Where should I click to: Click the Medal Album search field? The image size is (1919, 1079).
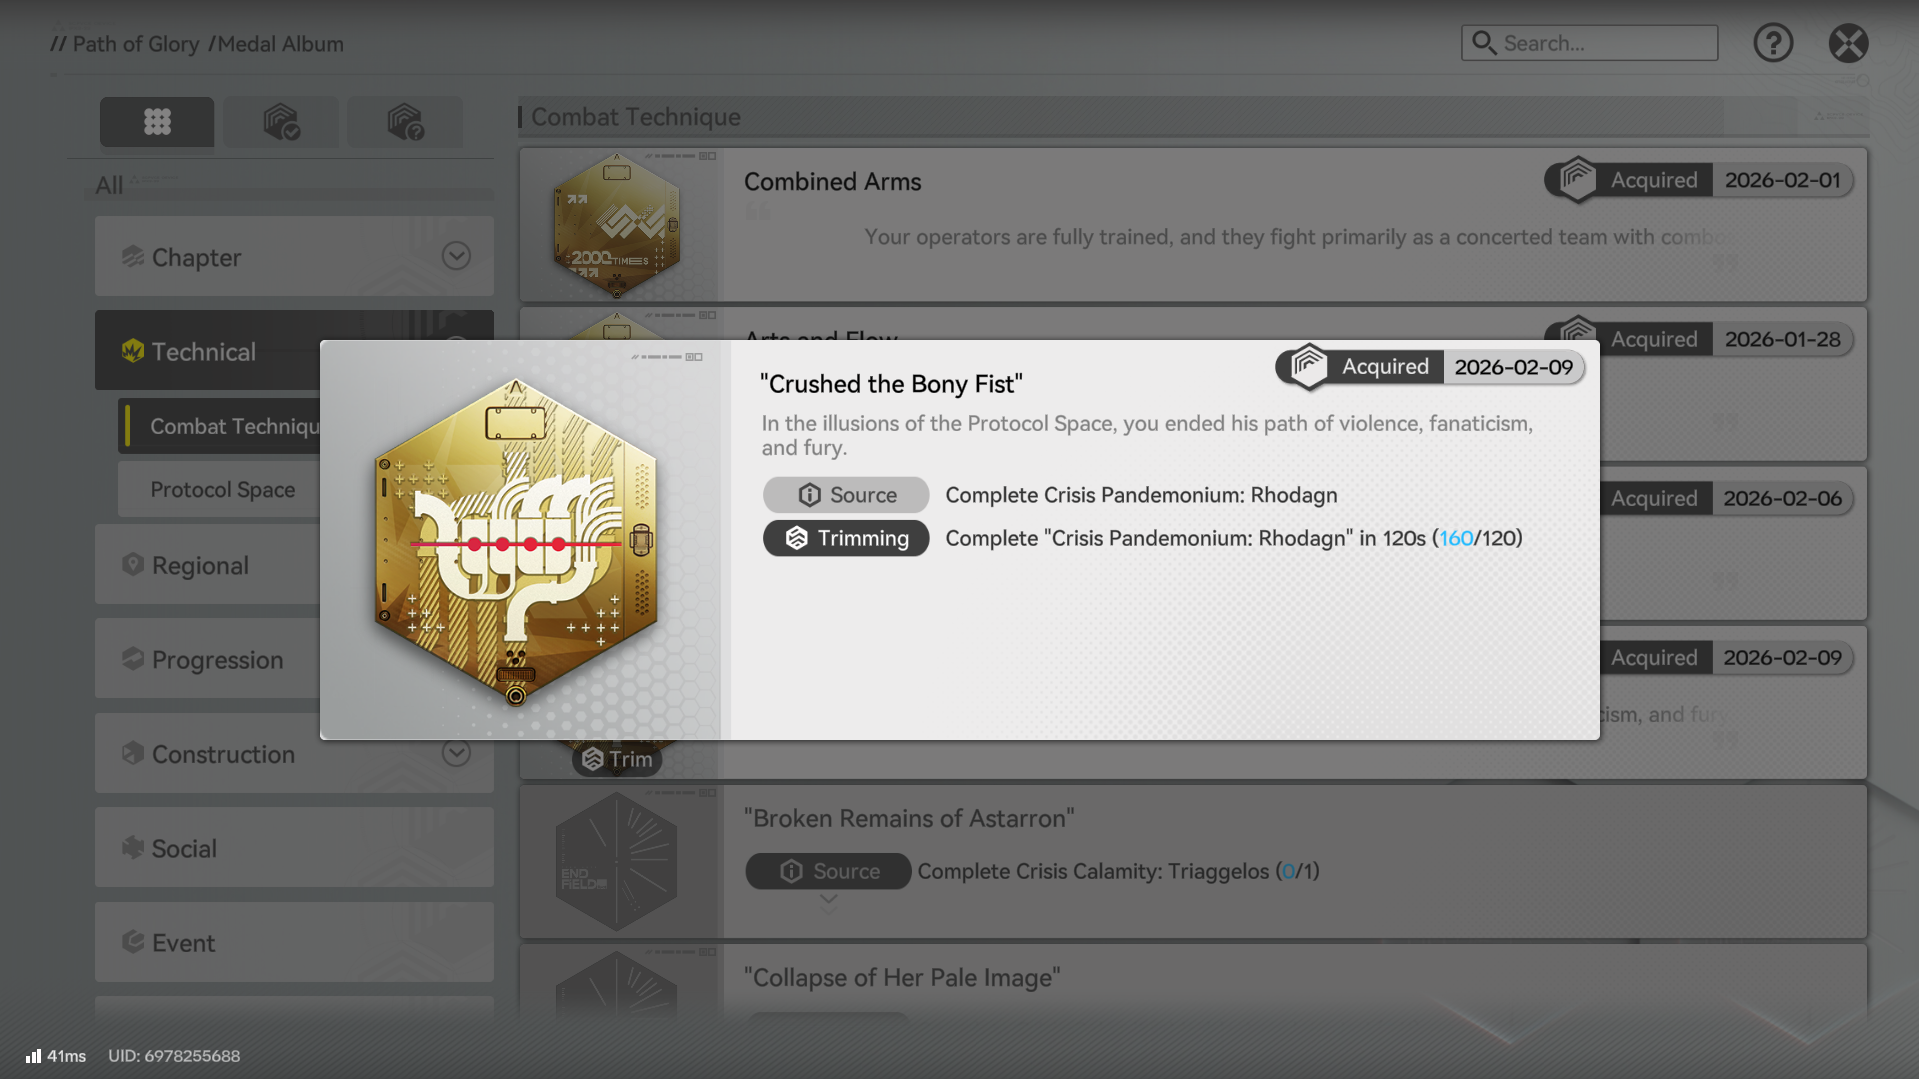tap(1590, 43)
